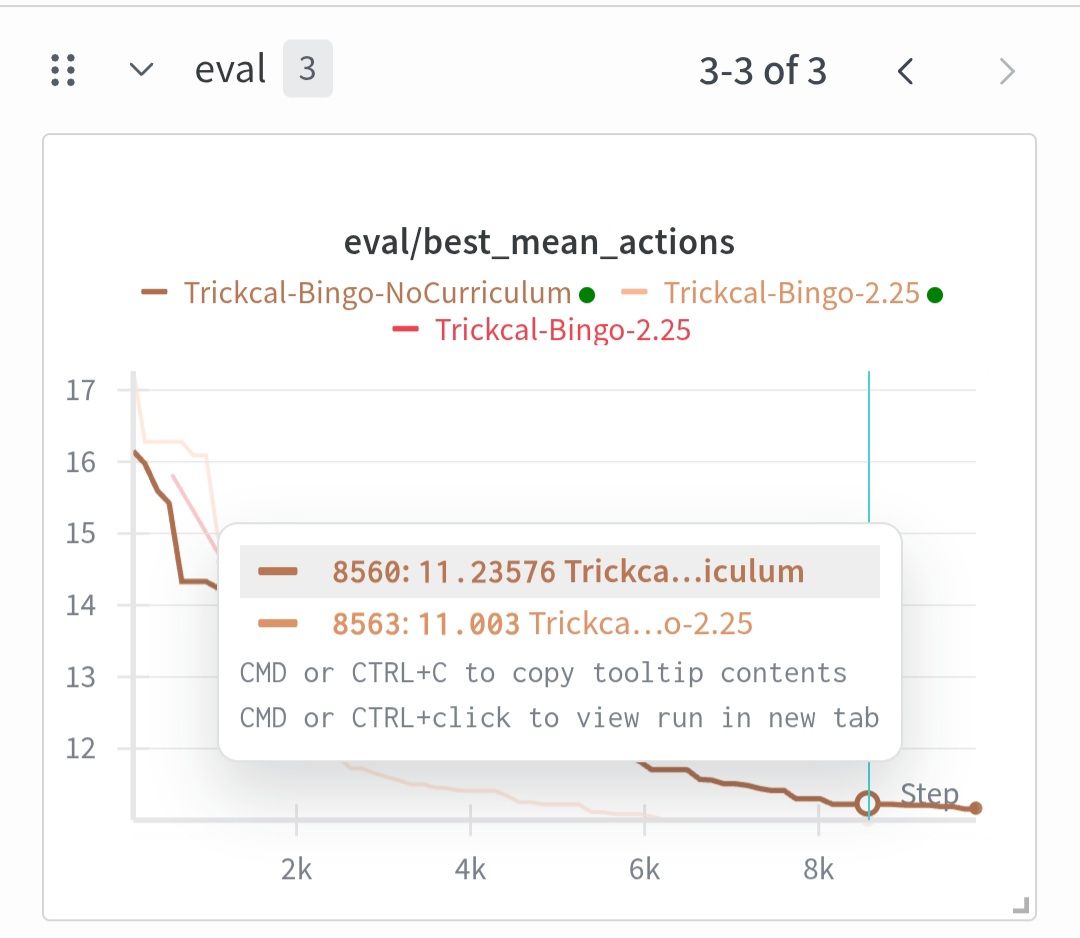
Task: Toggle Trickcal-Bingo-NoCurriculum legend entry
Action: point(377,293)
